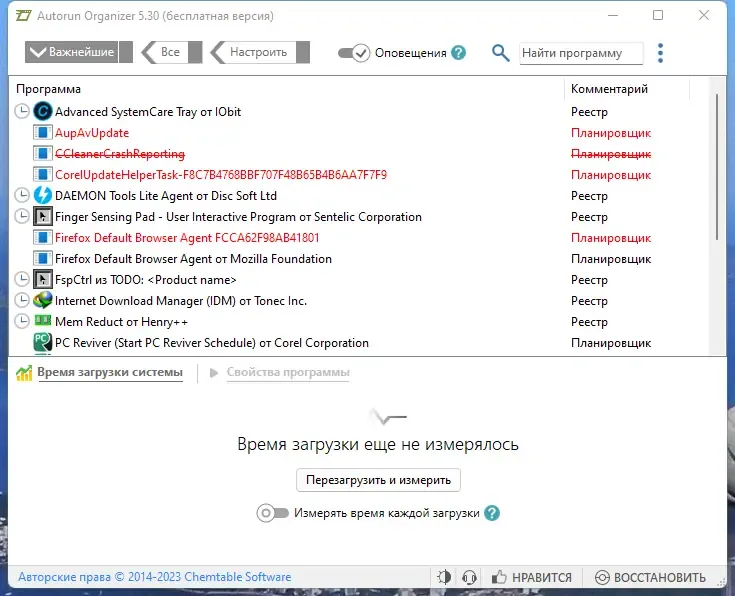735x596 pixels.
Task: Click the program list vertical scrollbar
Action: [x=717, y=166]
